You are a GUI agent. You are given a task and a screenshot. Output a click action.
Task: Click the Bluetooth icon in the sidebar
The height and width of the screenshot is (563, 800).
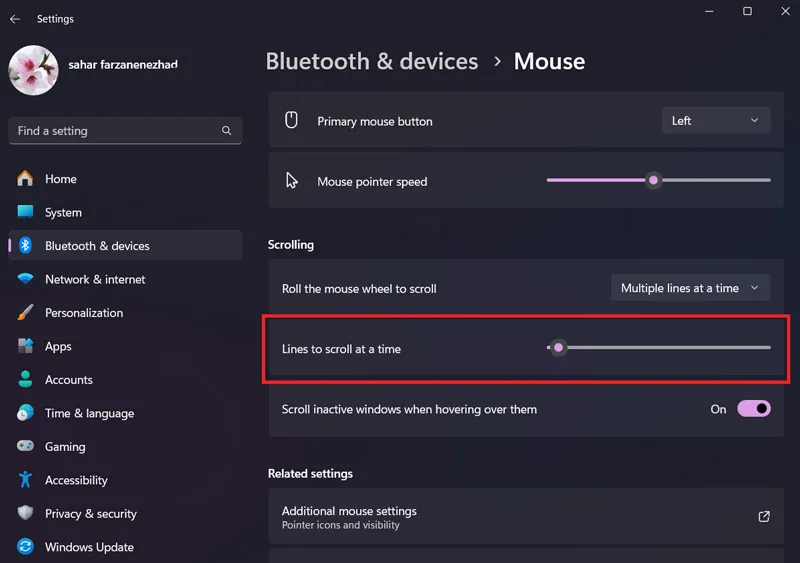coord(25,246)
